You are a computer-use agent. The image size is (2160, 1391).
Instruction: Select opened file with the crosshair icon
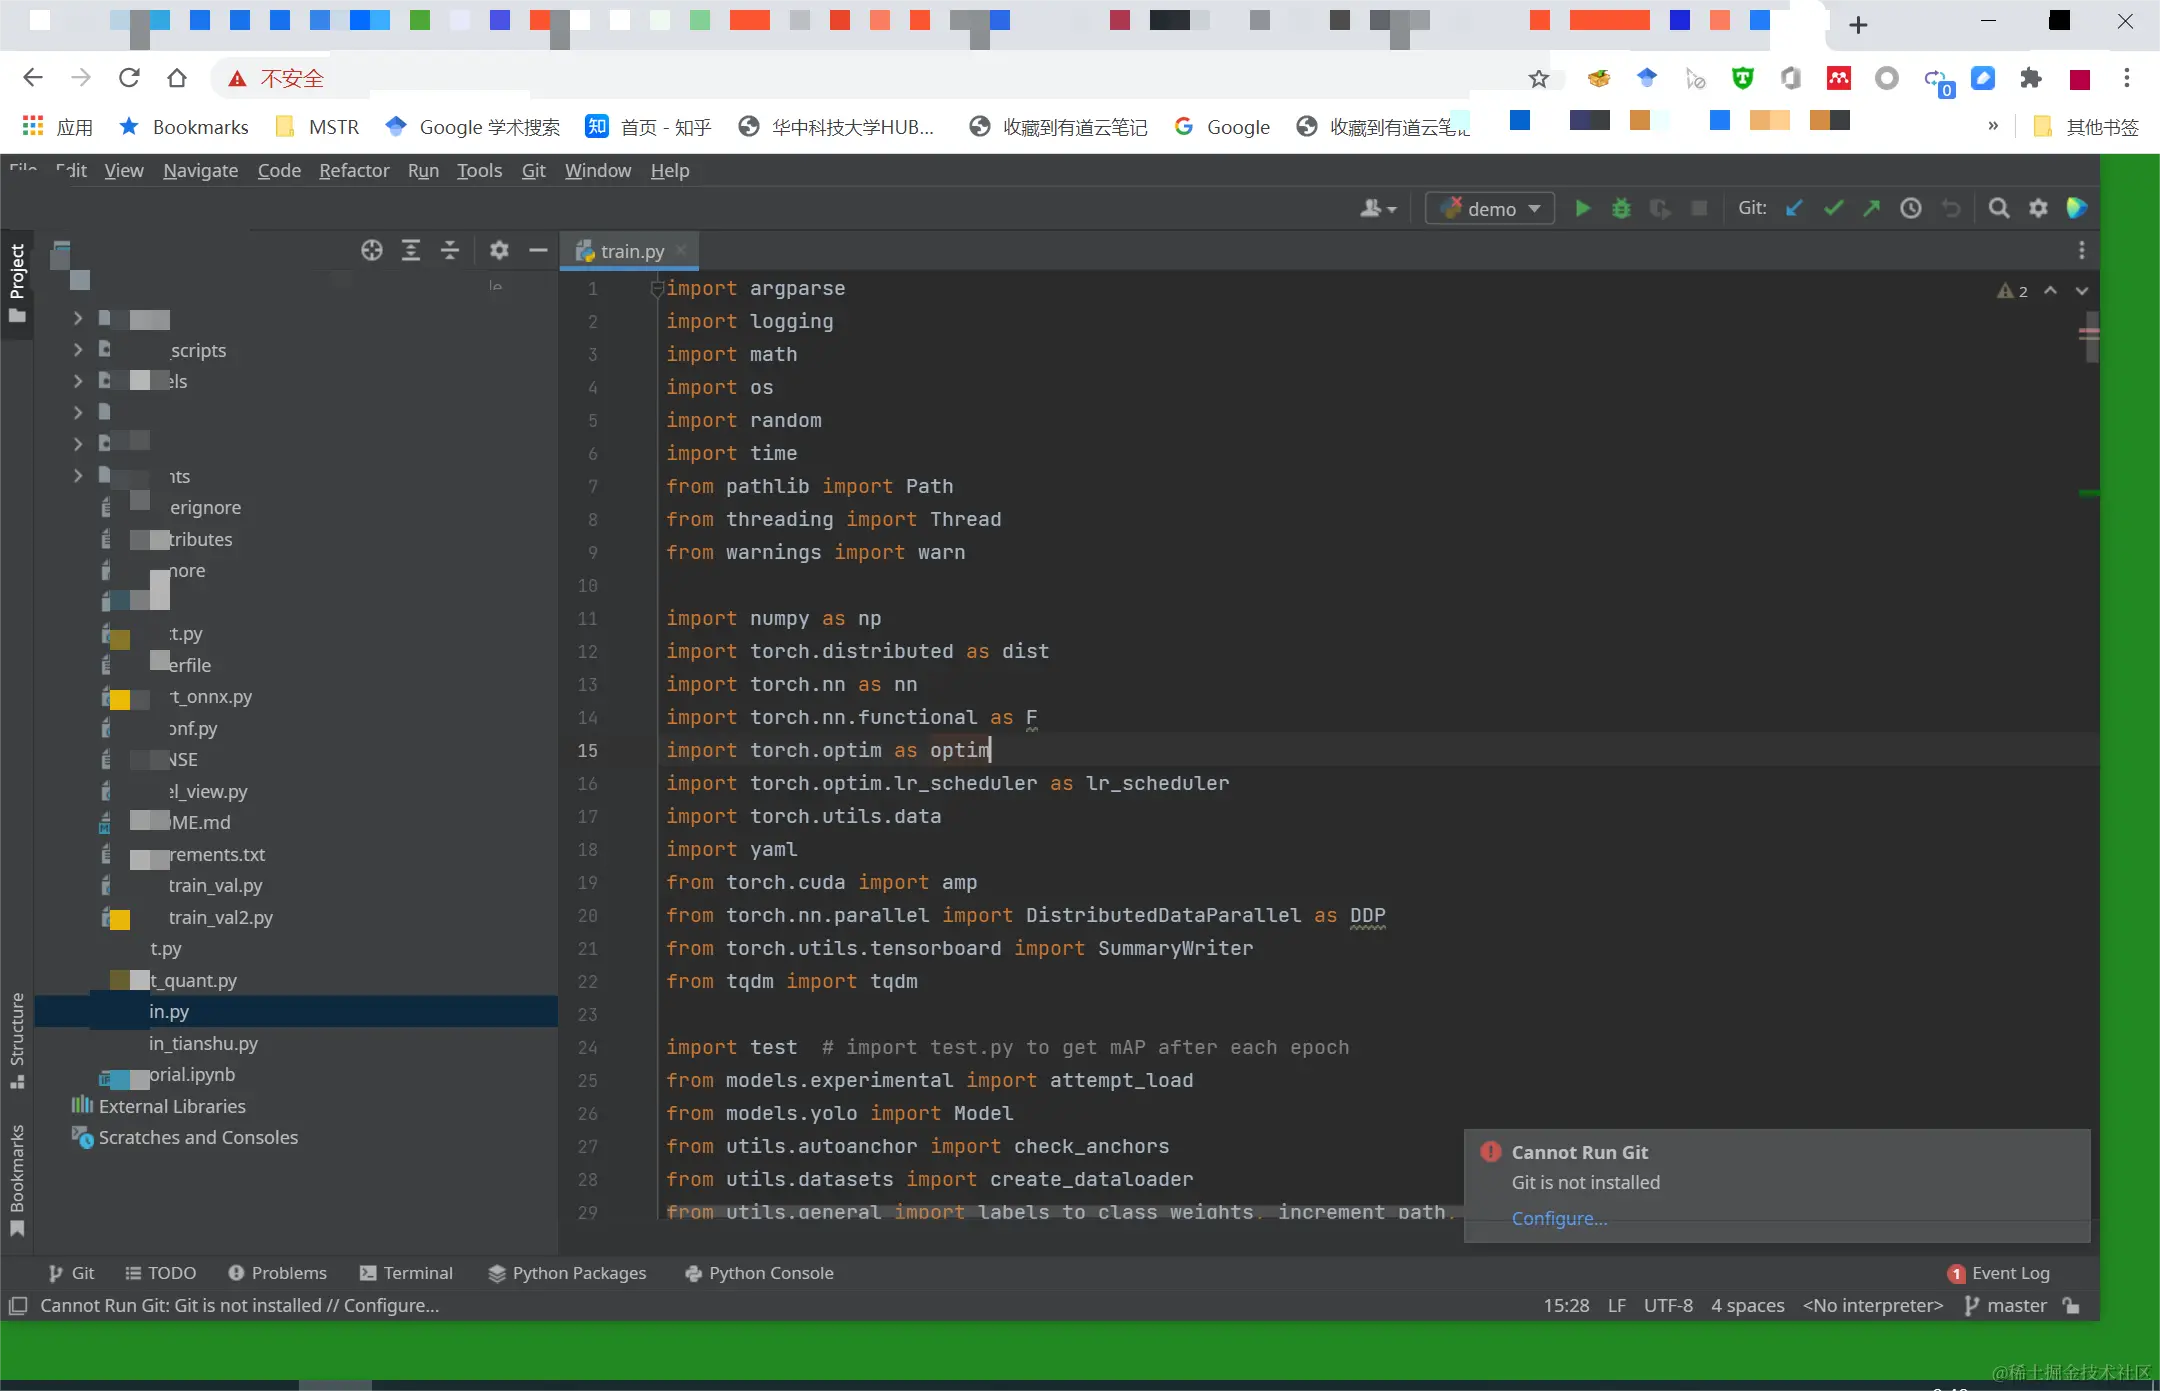pos(371,250)
